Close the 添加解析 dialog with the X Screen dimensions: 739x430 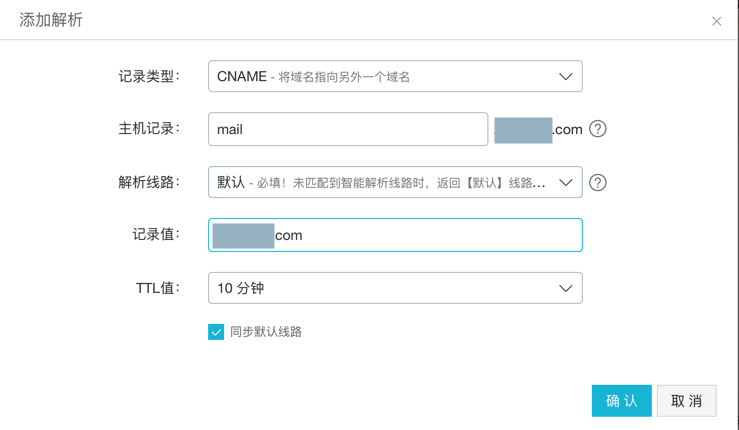(716, 21)
